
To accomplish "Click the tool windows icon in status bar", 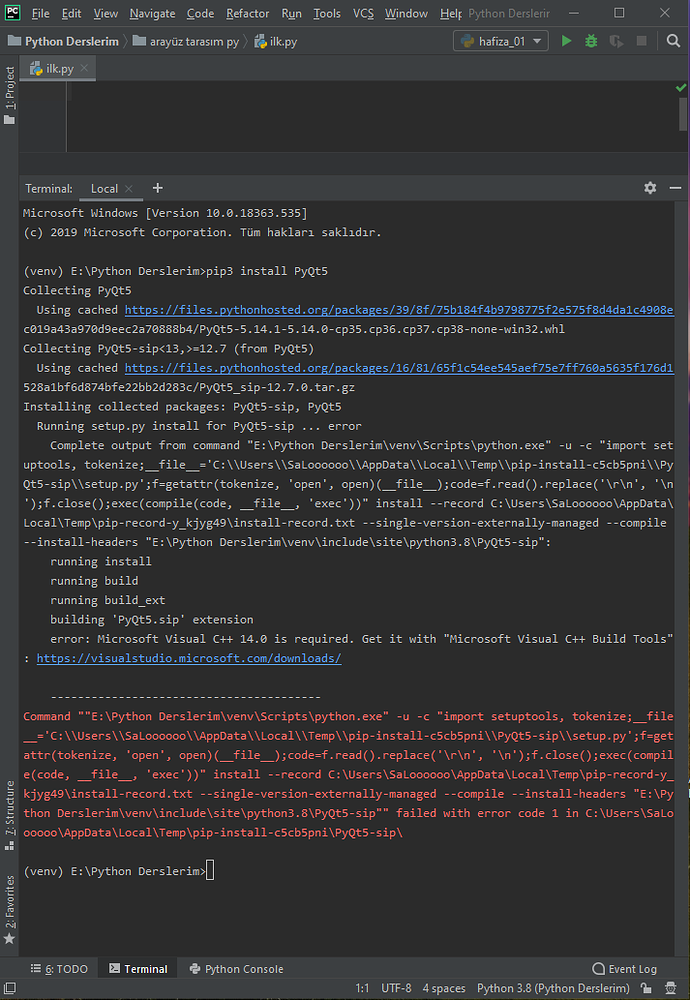I will tap(10, 988).
